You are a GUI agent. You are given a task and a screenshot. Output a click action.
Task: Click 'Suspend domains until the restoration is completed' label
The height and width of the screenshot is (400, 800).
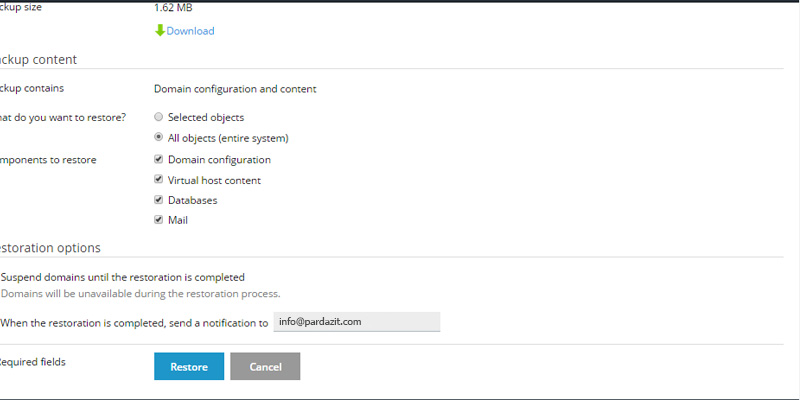[123, 277]
